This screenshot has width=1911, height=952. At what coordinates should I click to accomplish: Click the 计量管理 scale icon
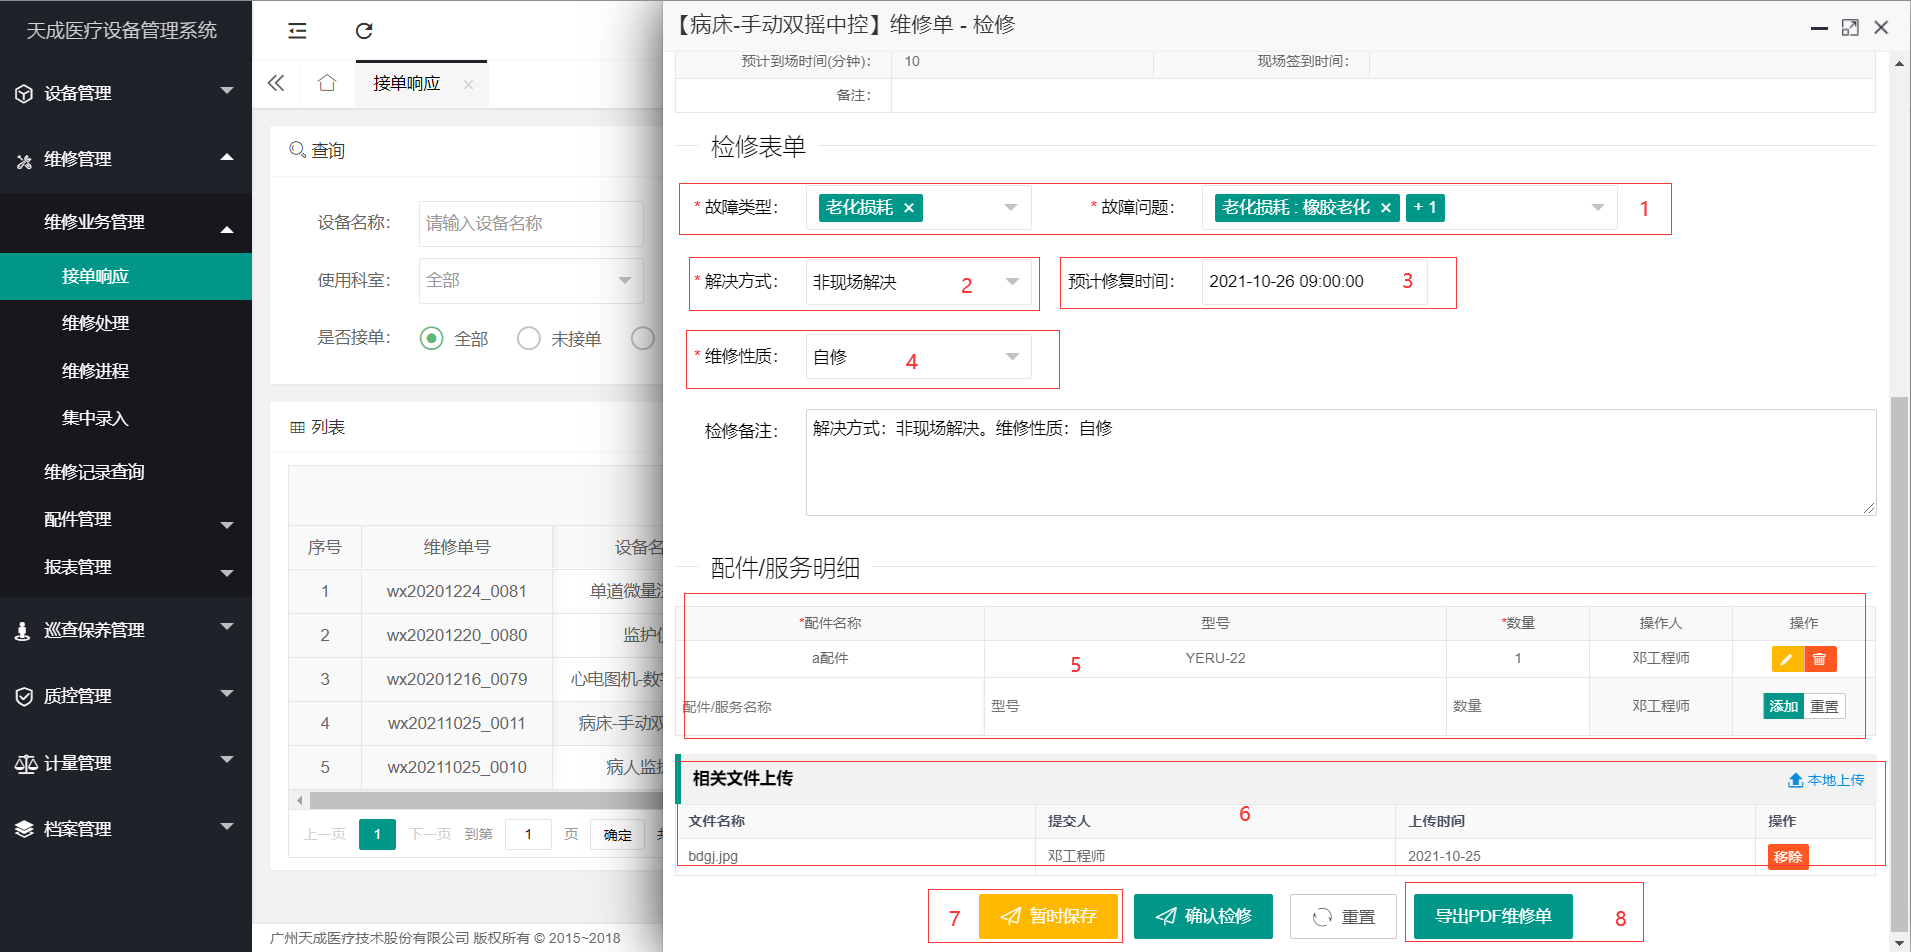pos(25,764)
